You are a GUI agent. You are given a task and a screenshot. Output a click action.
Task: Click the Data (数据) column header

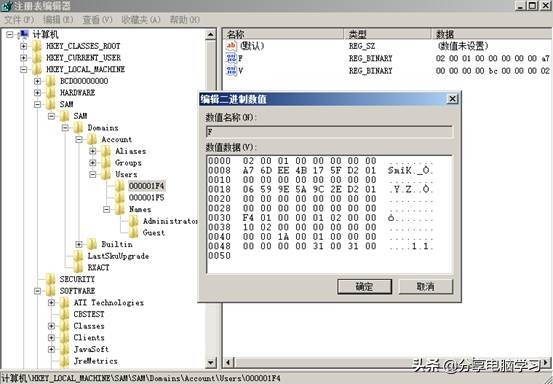(492, 34)
